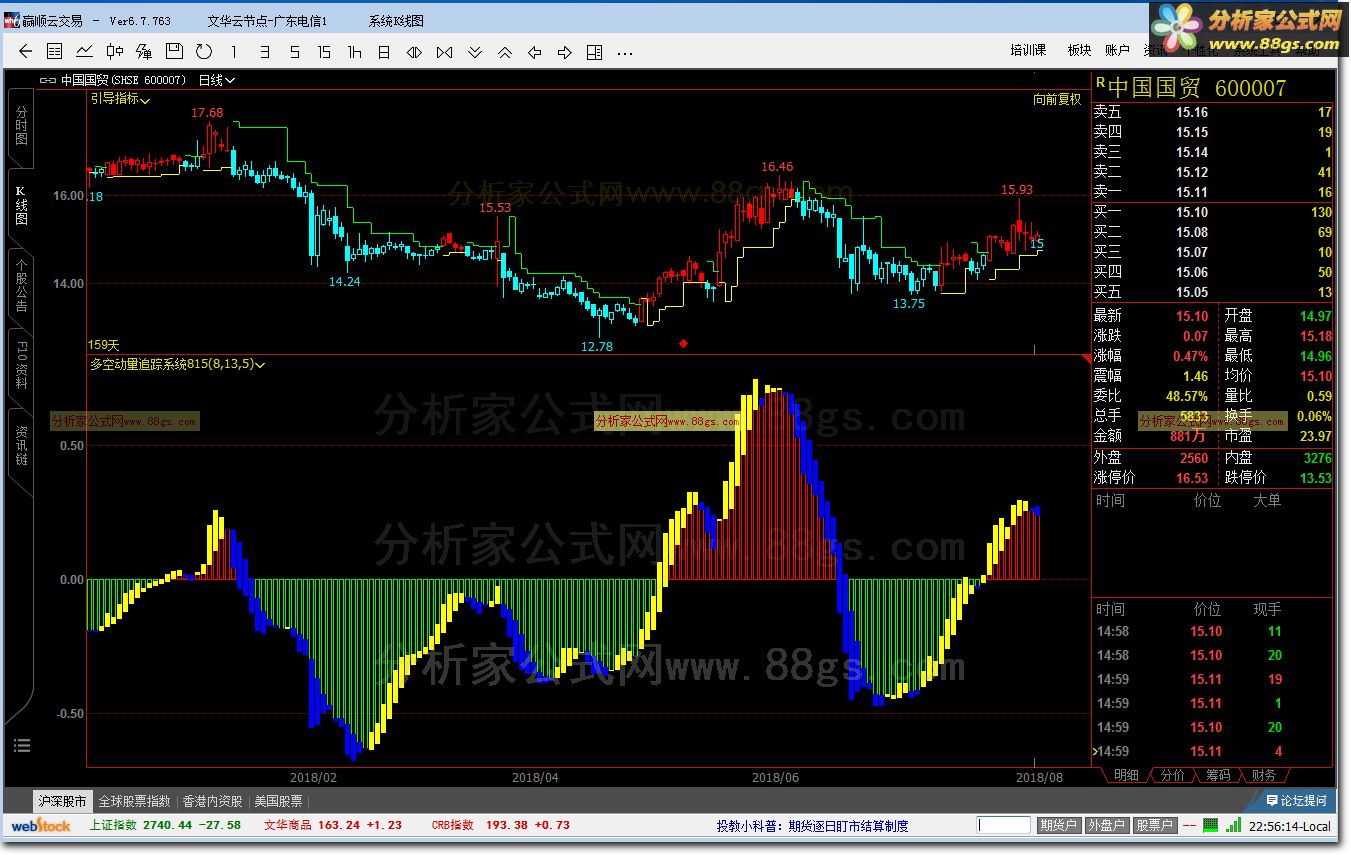The image size is (1351, 855).
Task: Select the 5-minute period button
Action: [x=294, y=51]
